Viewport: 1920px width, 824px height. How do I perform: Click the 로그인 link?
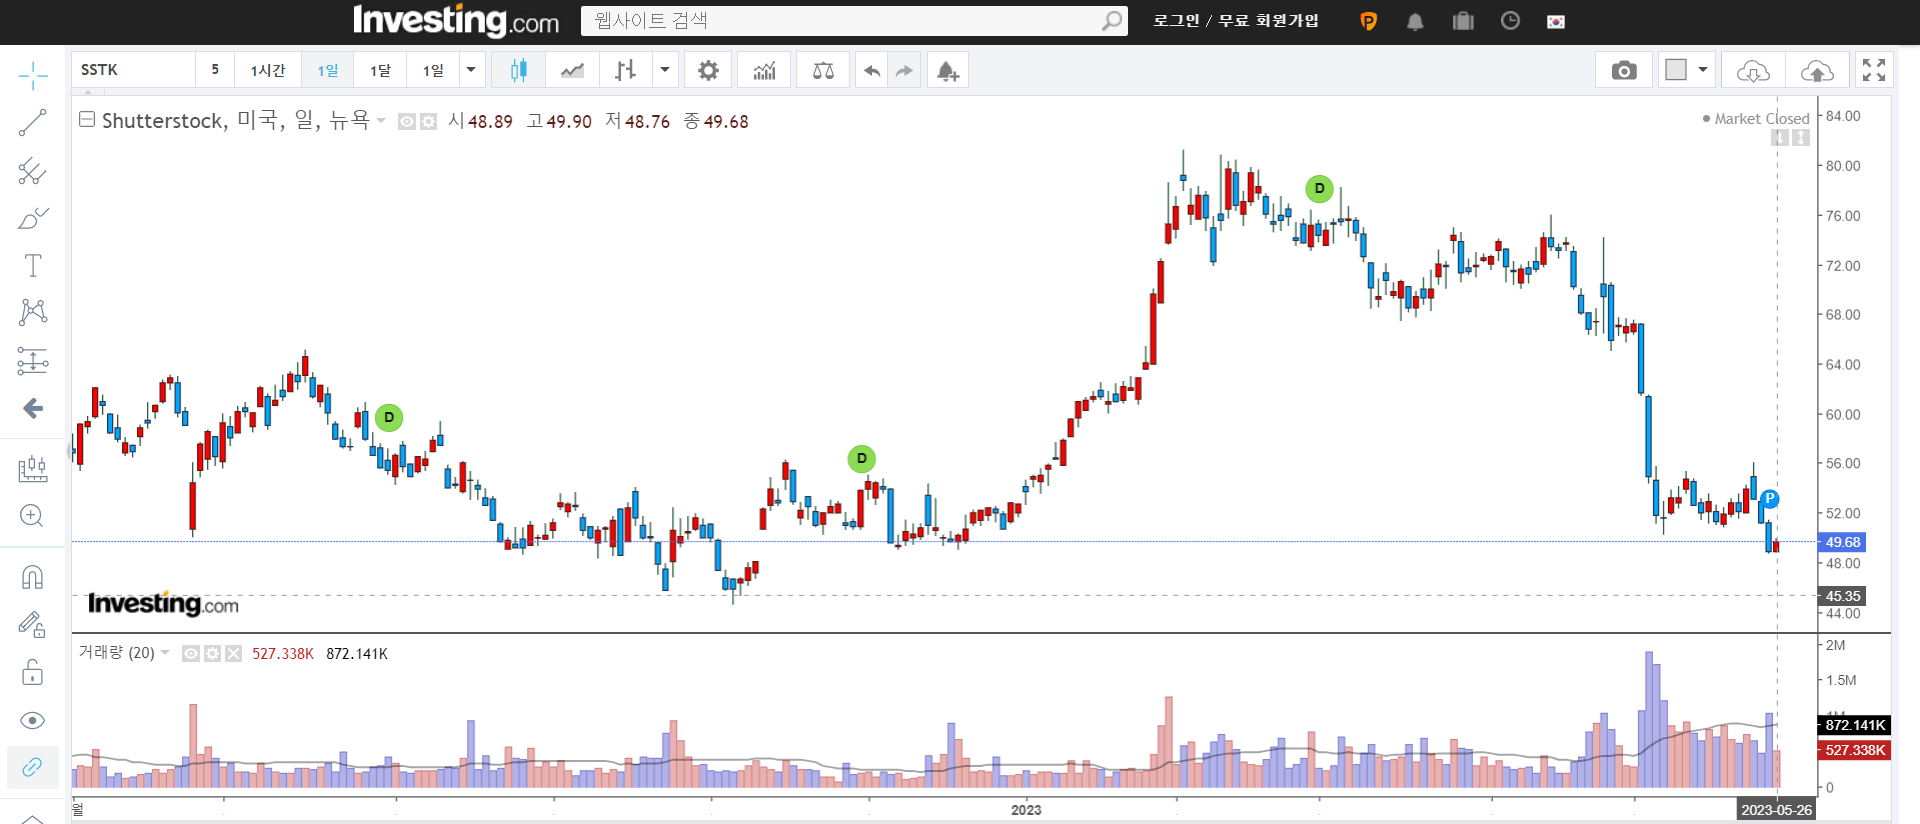coord(1176,21)
